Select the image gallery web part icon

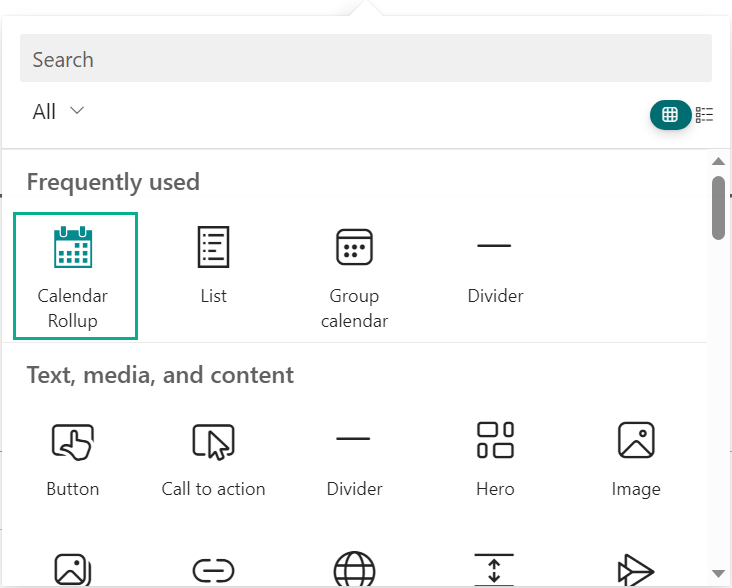pyautogui.click(x=73, y=569)
